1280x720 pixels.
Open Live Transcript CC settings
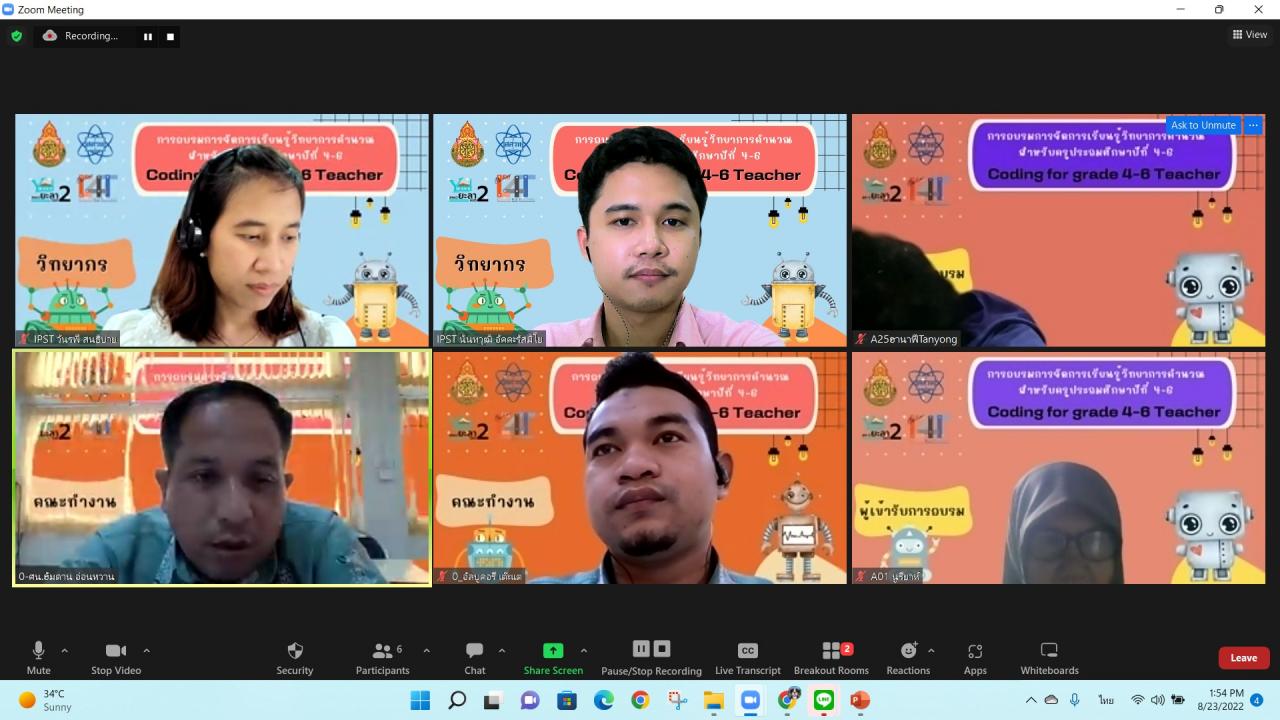point(748,658)
